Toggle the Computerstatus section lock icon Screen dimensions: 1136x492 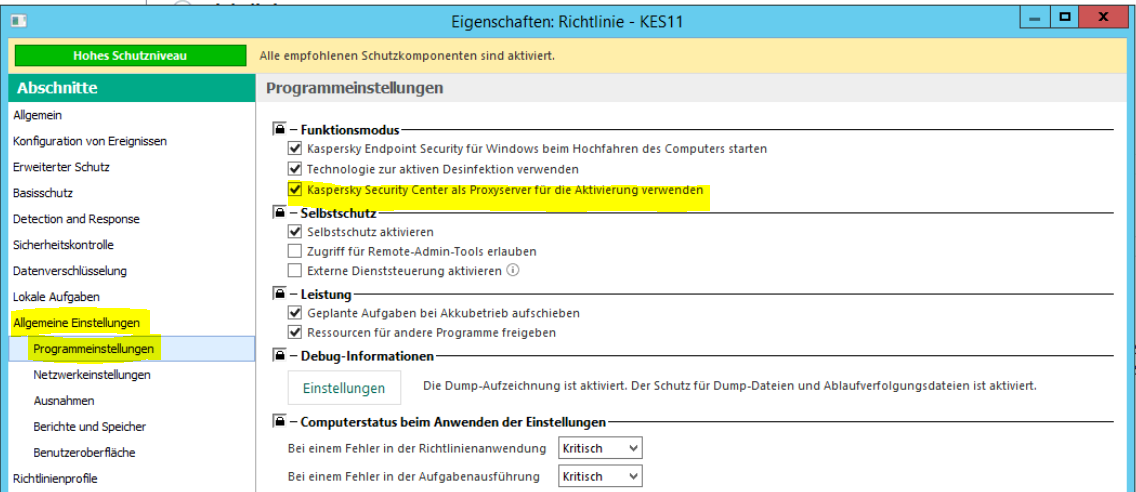click(x=280, y=422)
